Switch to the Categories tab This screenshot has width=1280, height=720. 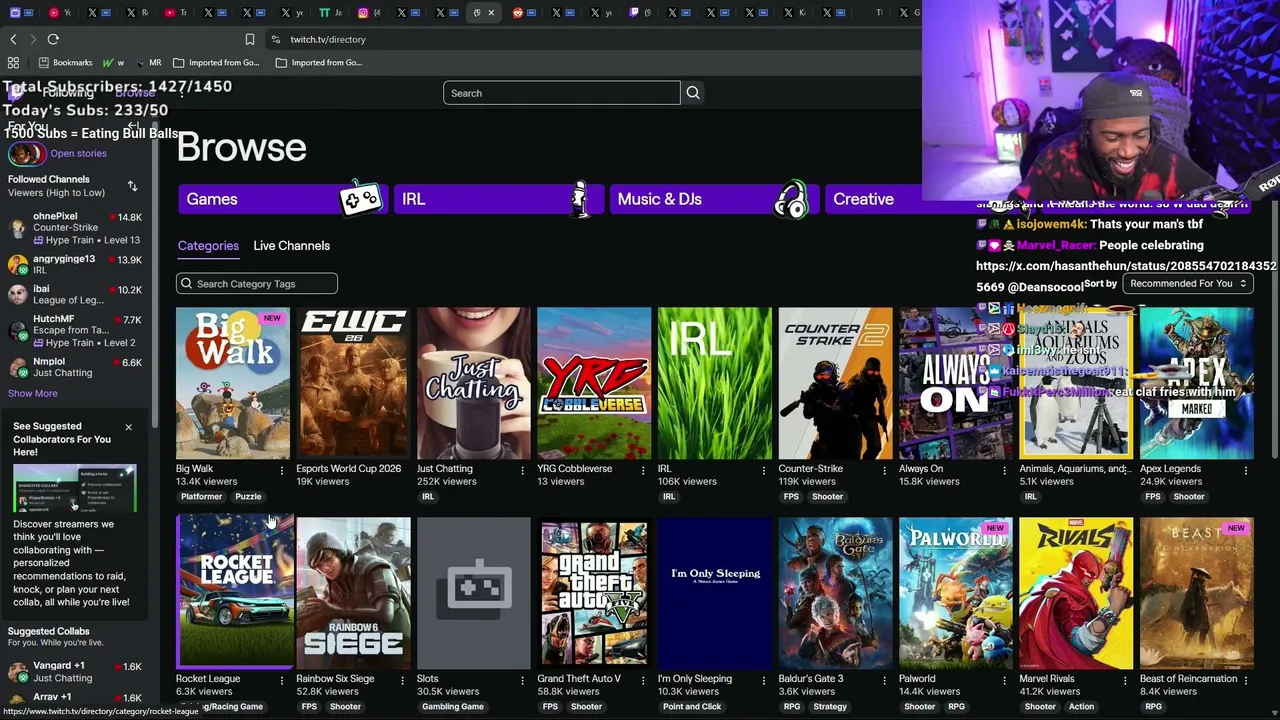click(x=208, y=246)
